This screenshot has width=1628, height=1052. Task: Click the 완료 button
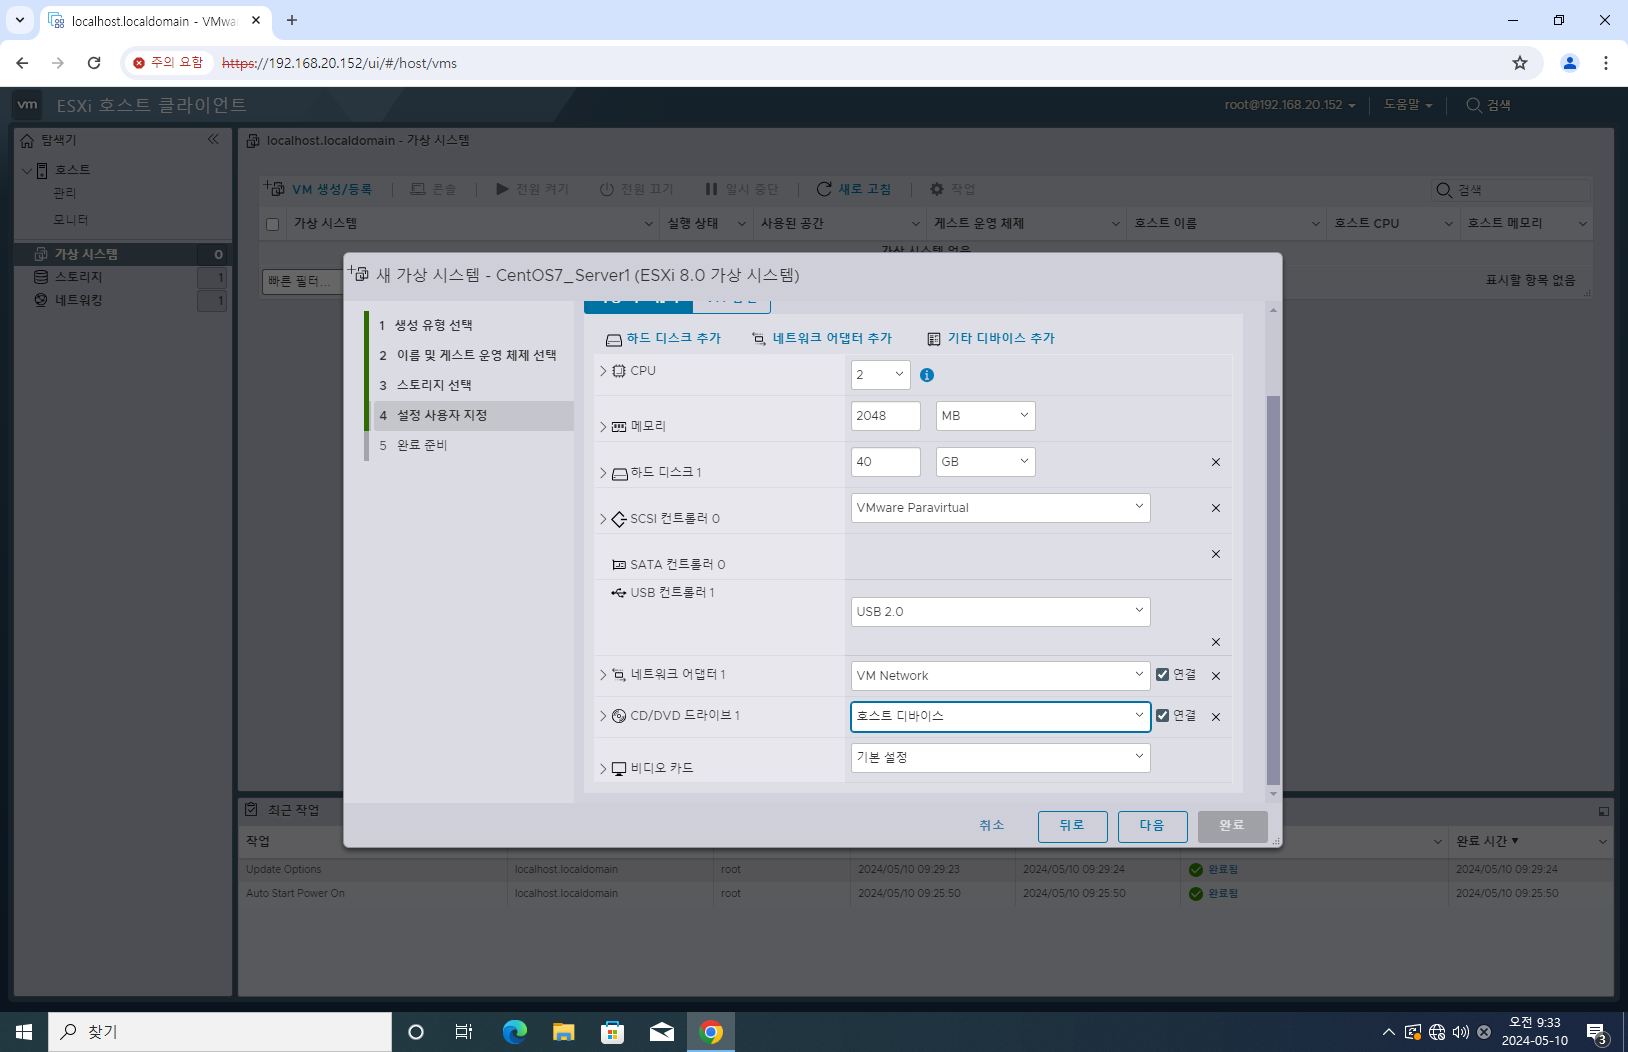(1232, 826)
